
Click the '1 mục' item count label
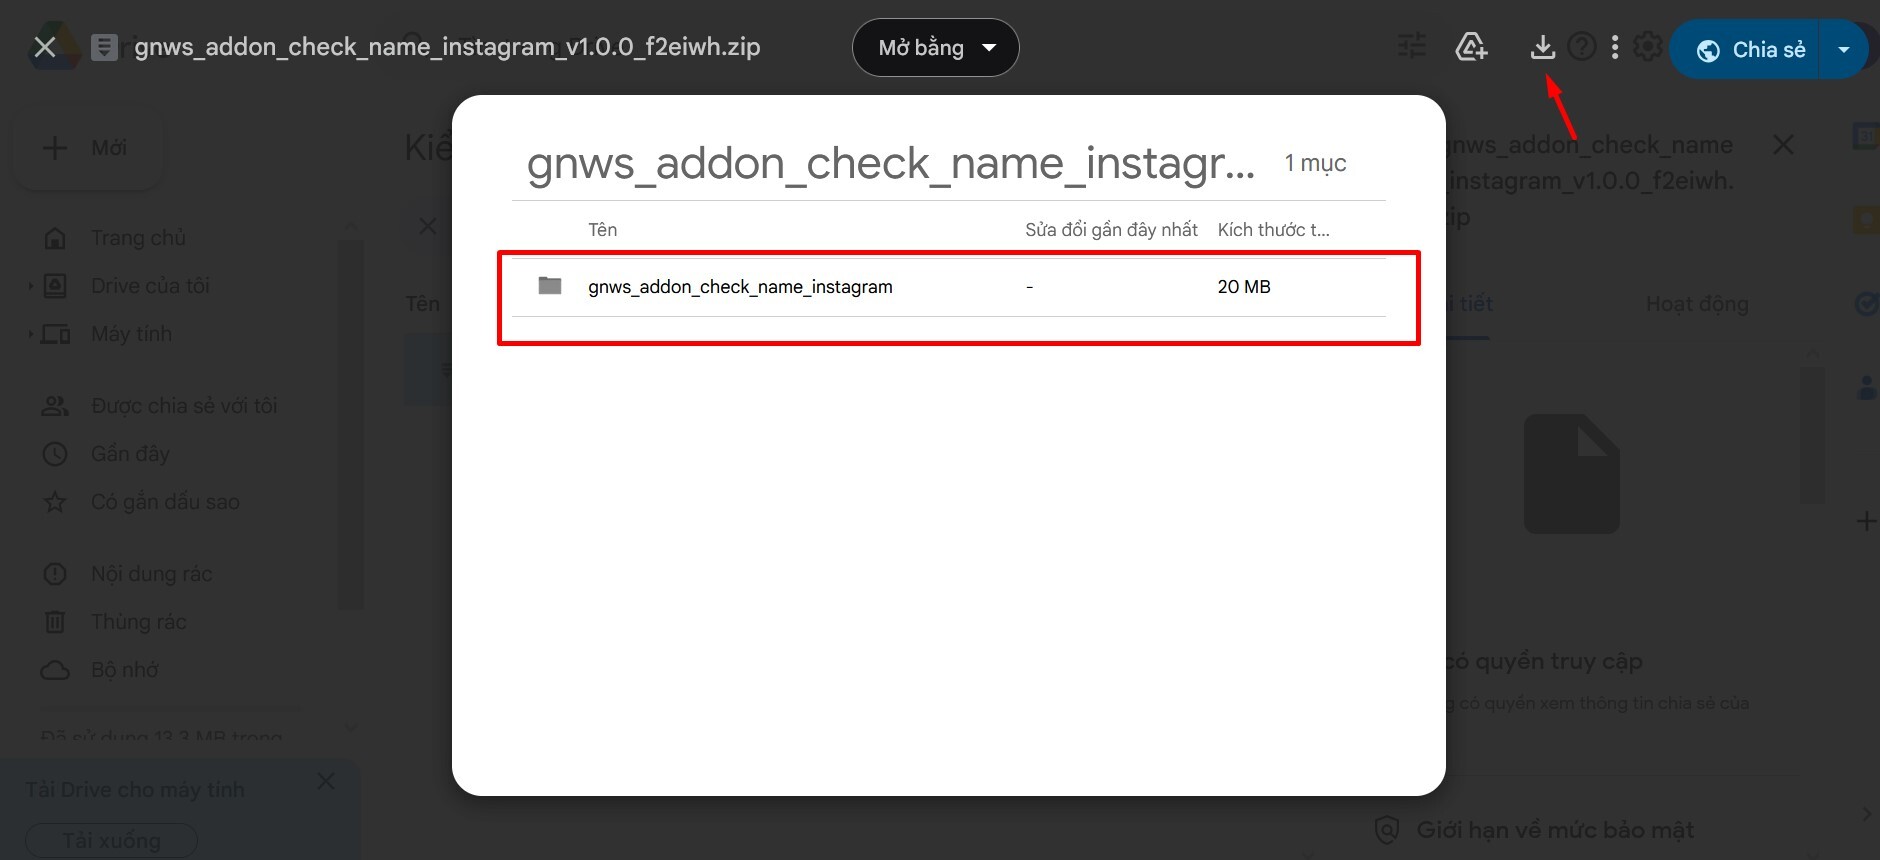[x=1315, y=163]
